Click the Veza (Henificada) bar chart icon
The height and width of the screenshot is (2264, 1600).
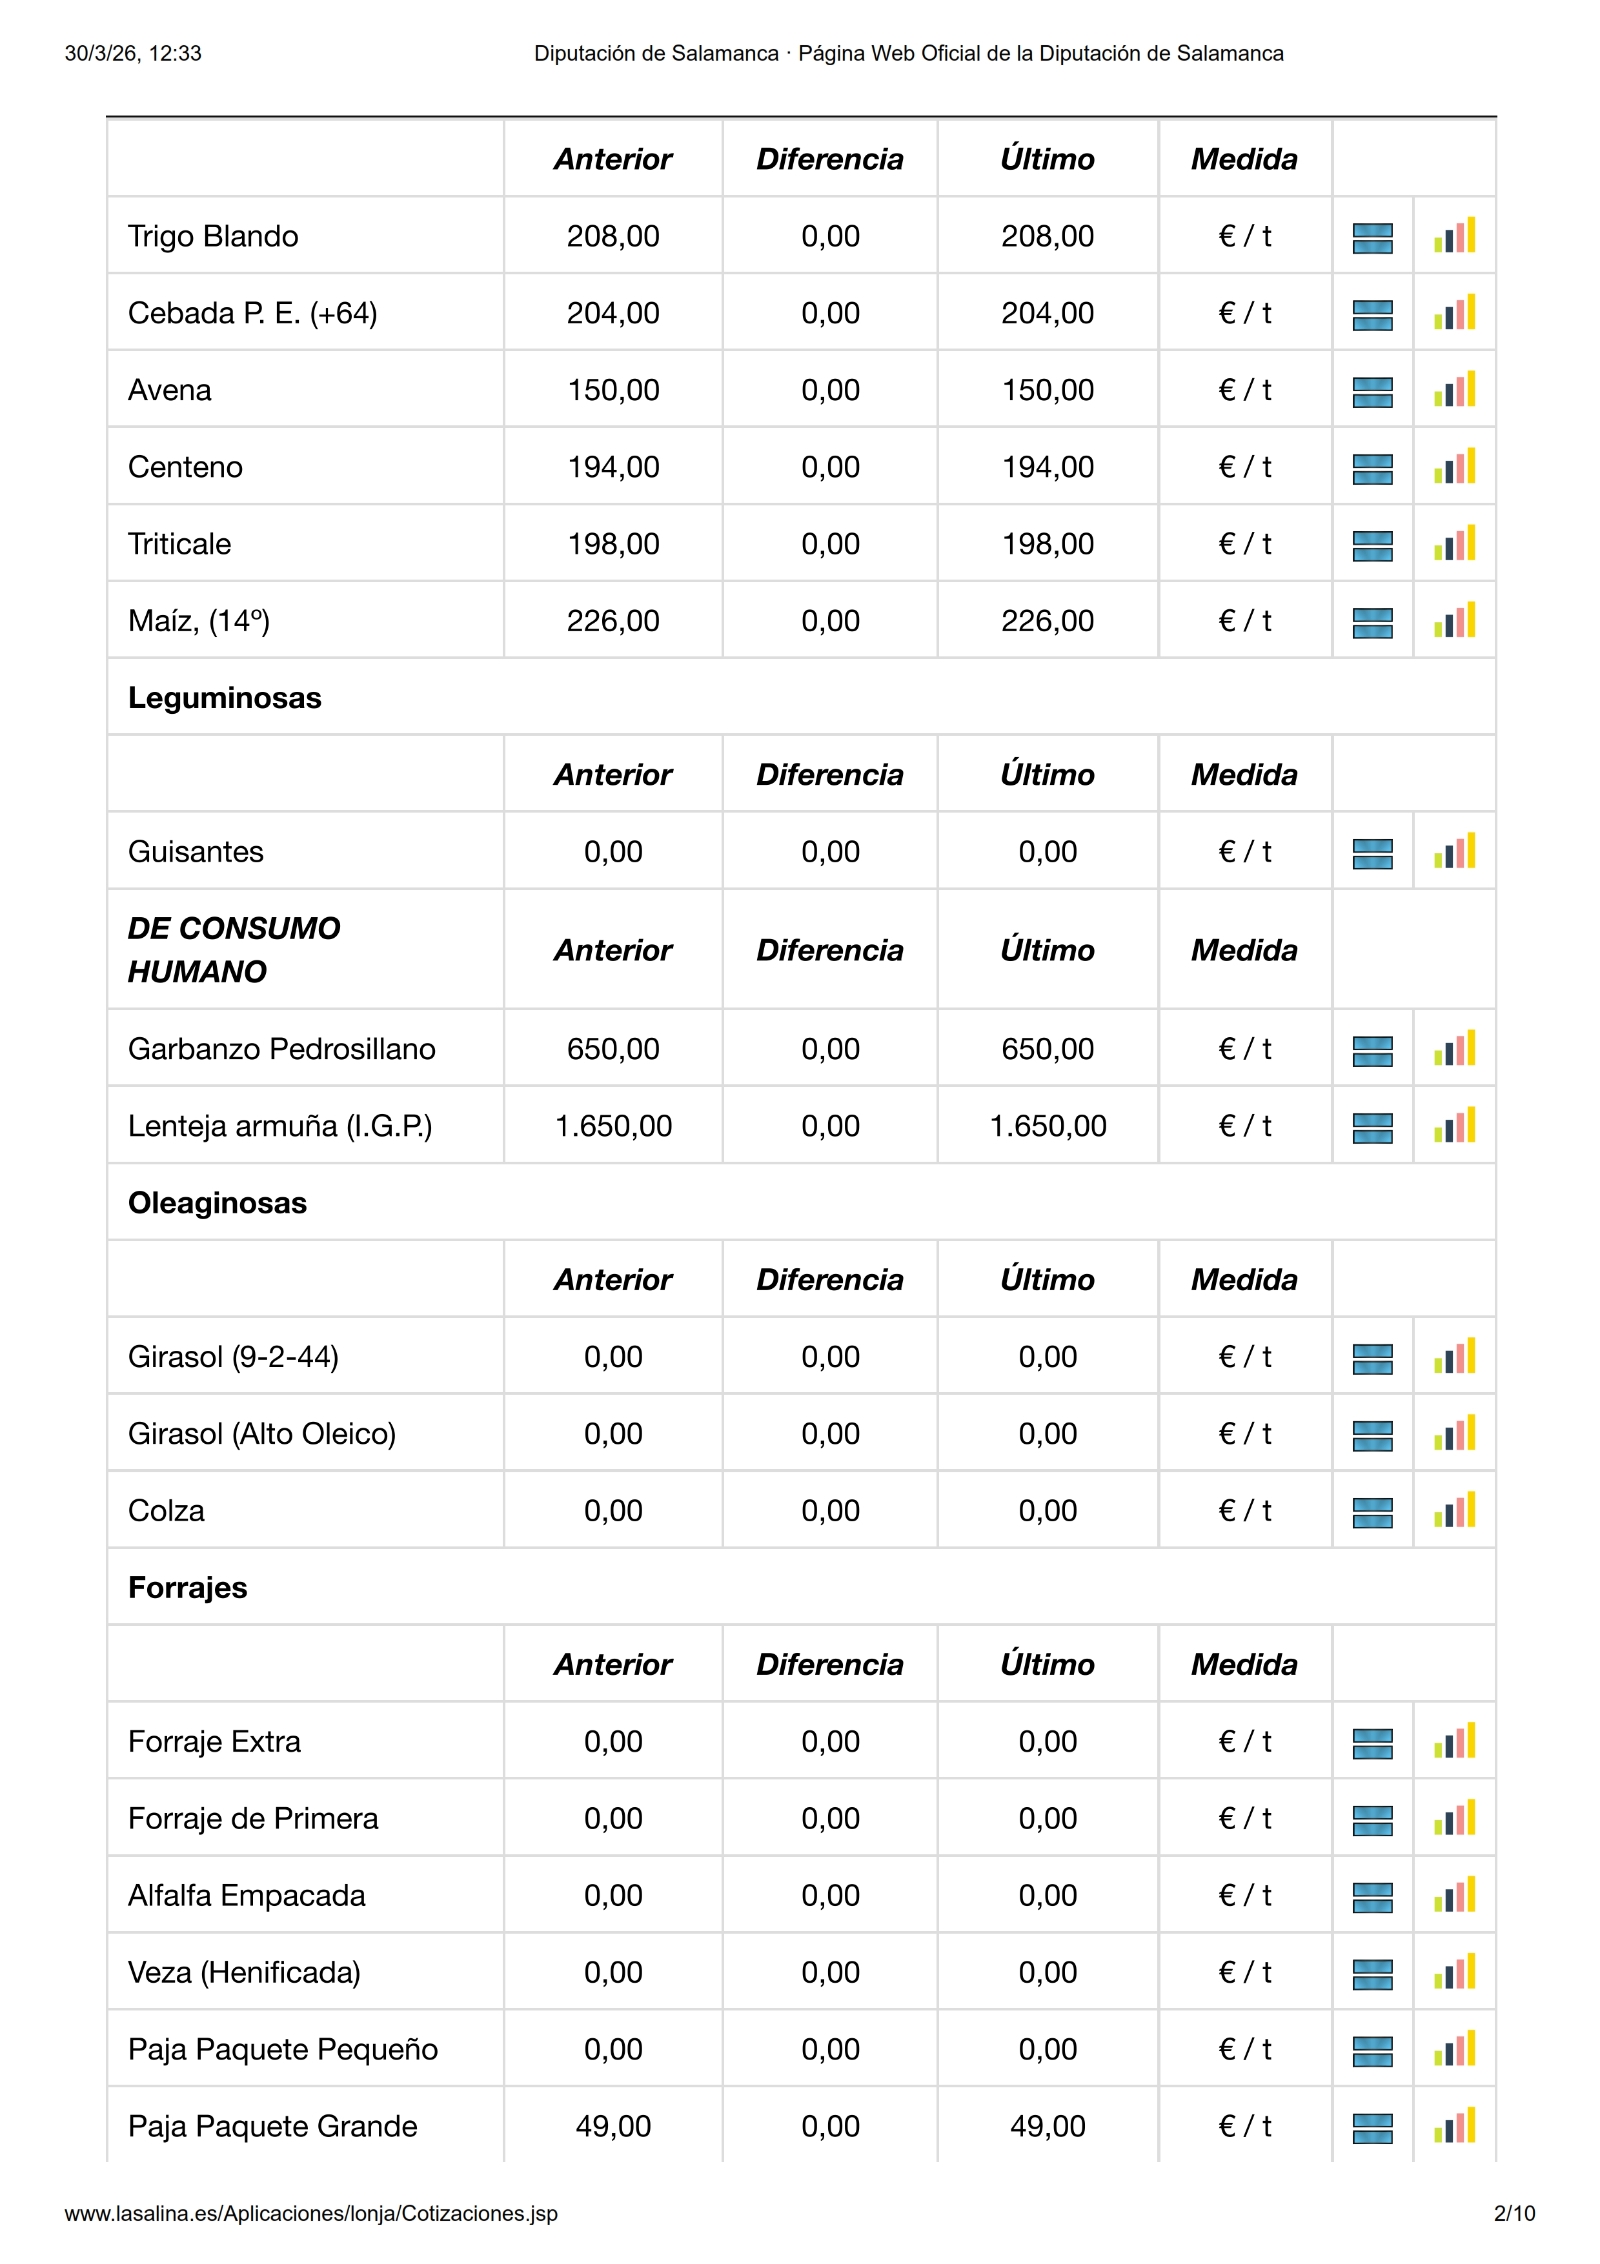click(x=1454, y=1973)
